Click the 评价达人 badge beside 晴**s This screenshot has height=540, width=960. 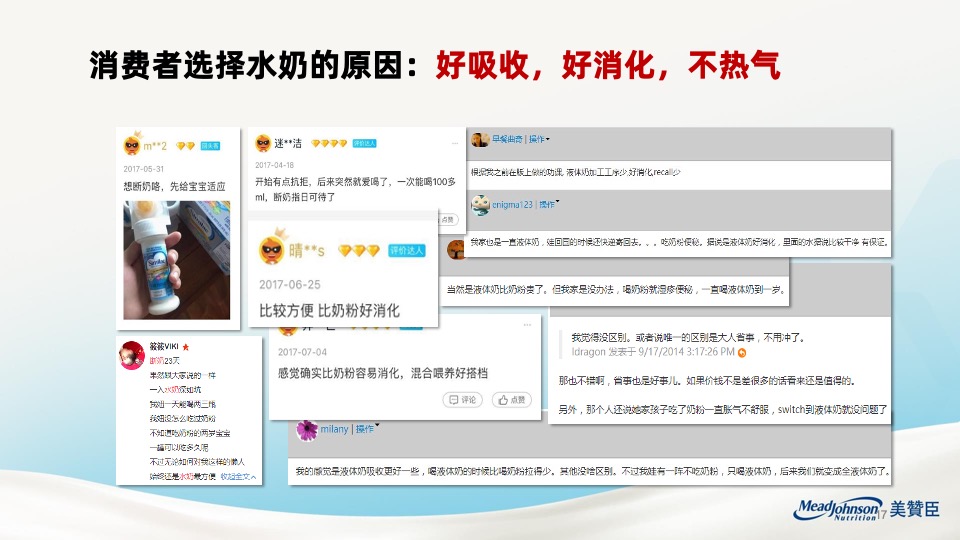(407, 250)
